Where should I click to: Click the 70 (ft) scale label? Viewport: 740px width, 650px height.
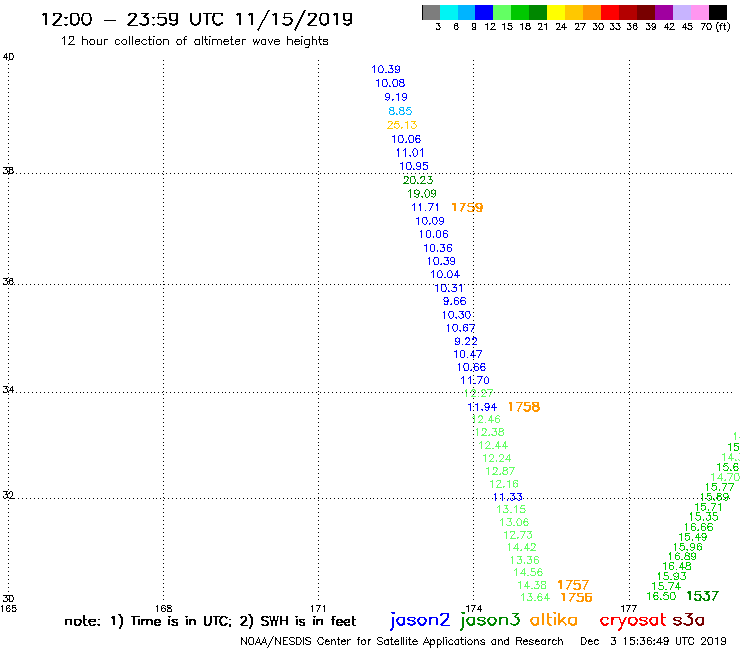pos(715,26)
